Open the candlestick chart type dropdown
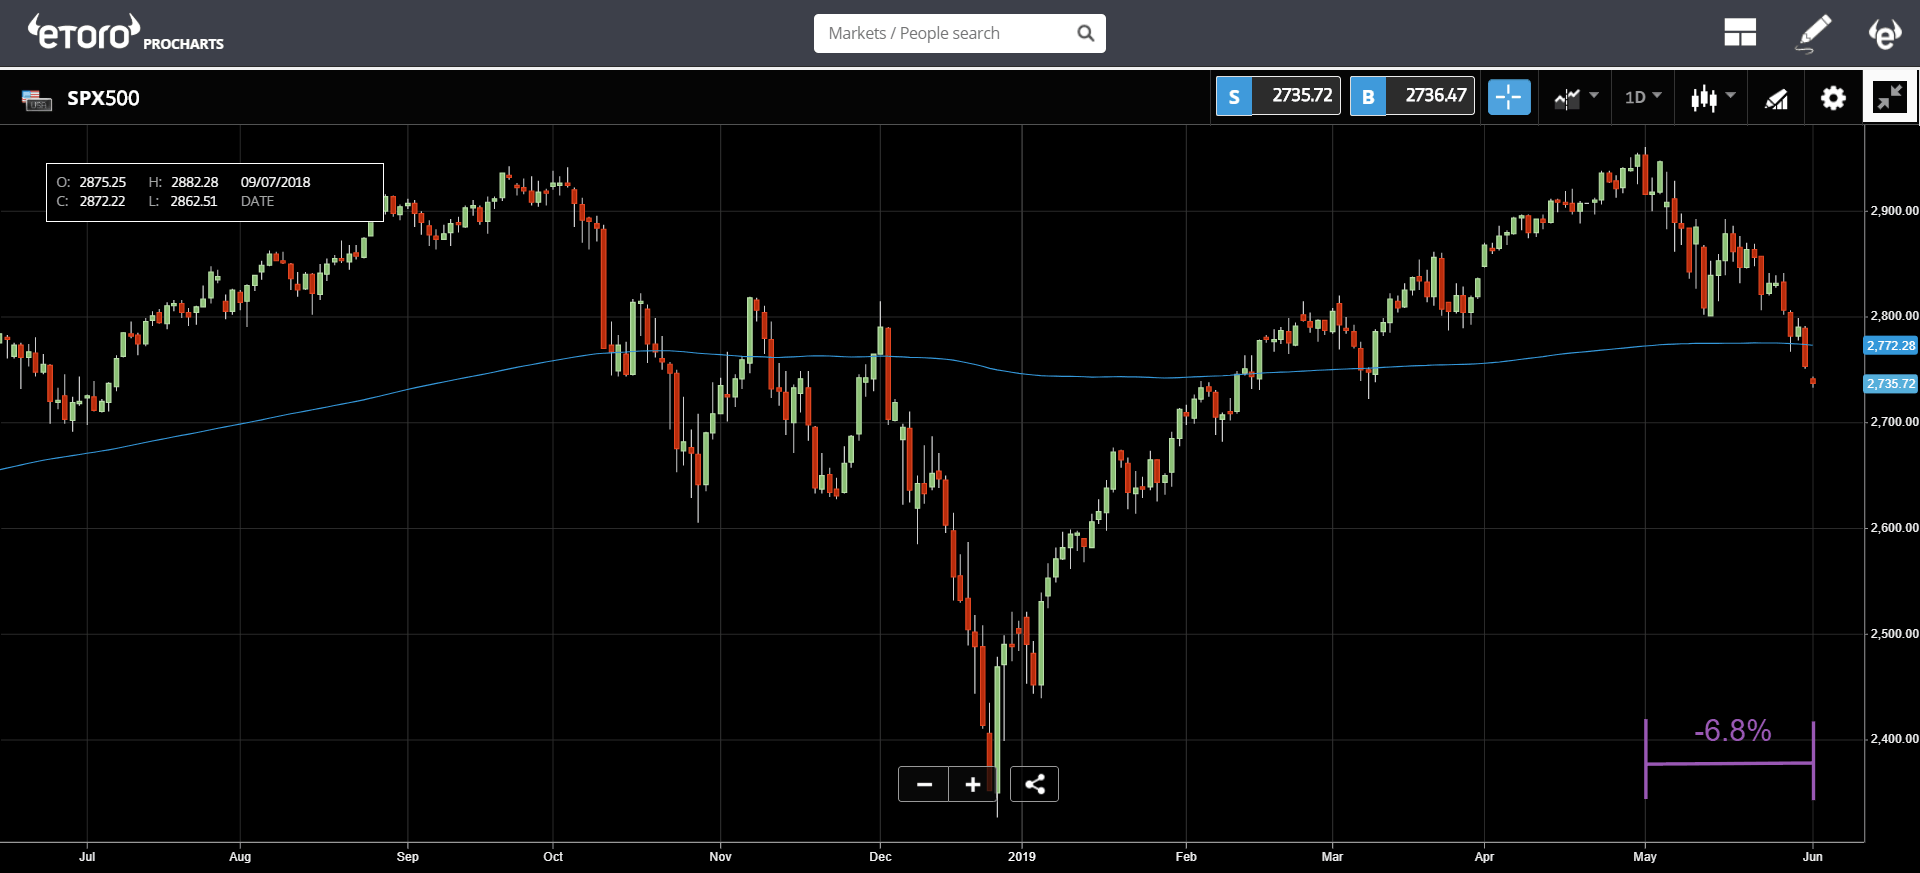 [1712, 97]
